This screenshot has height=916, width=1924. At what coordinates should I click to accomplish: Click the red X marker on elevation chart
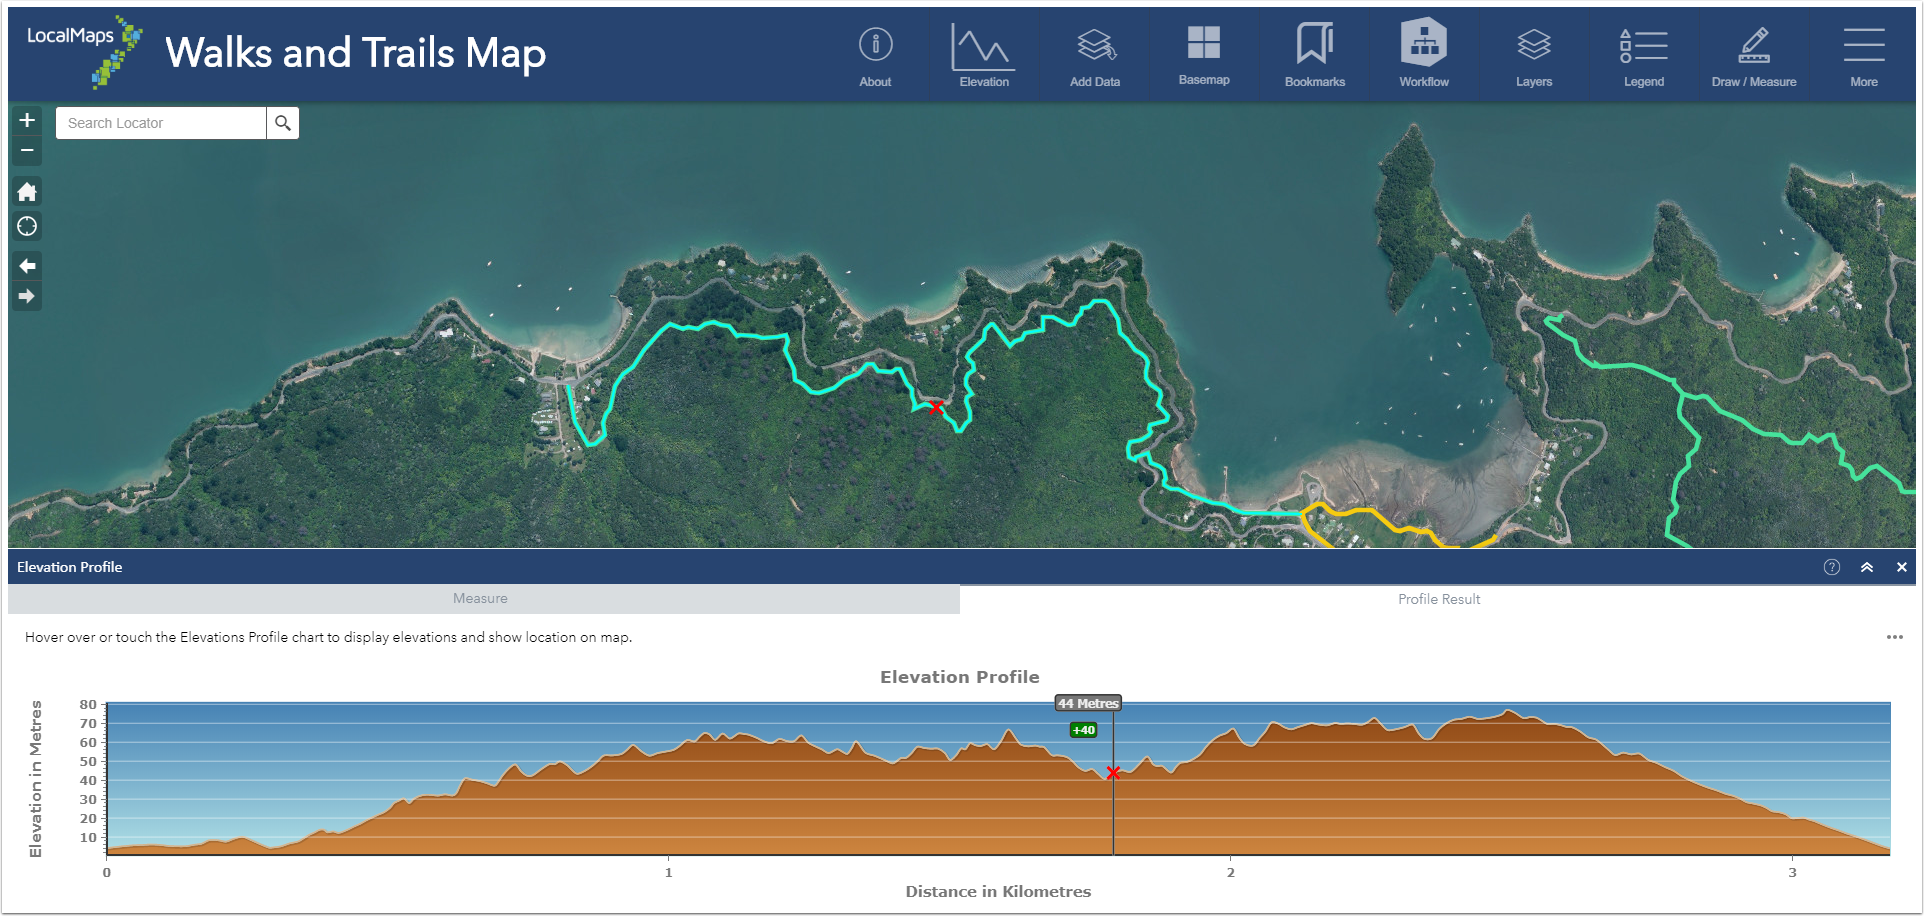point(1113,773)
